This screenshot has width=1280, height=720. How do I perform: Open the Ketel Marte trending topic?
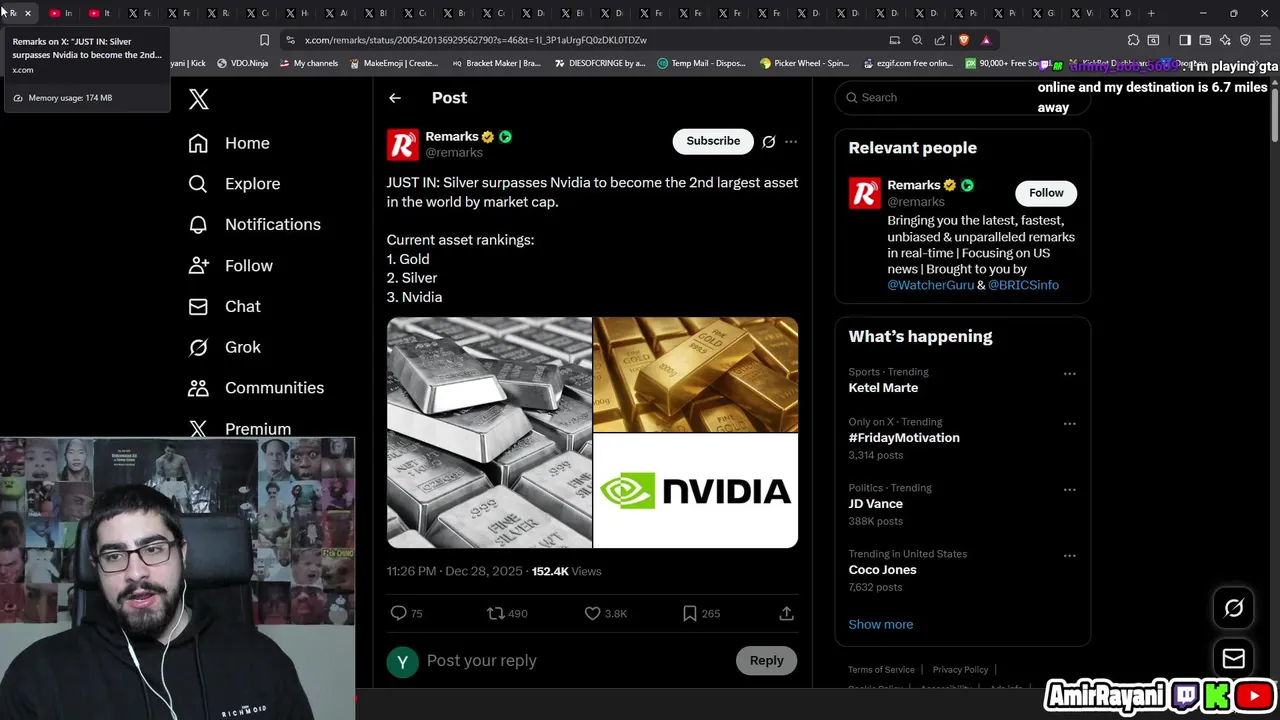[x=883, y=388]
